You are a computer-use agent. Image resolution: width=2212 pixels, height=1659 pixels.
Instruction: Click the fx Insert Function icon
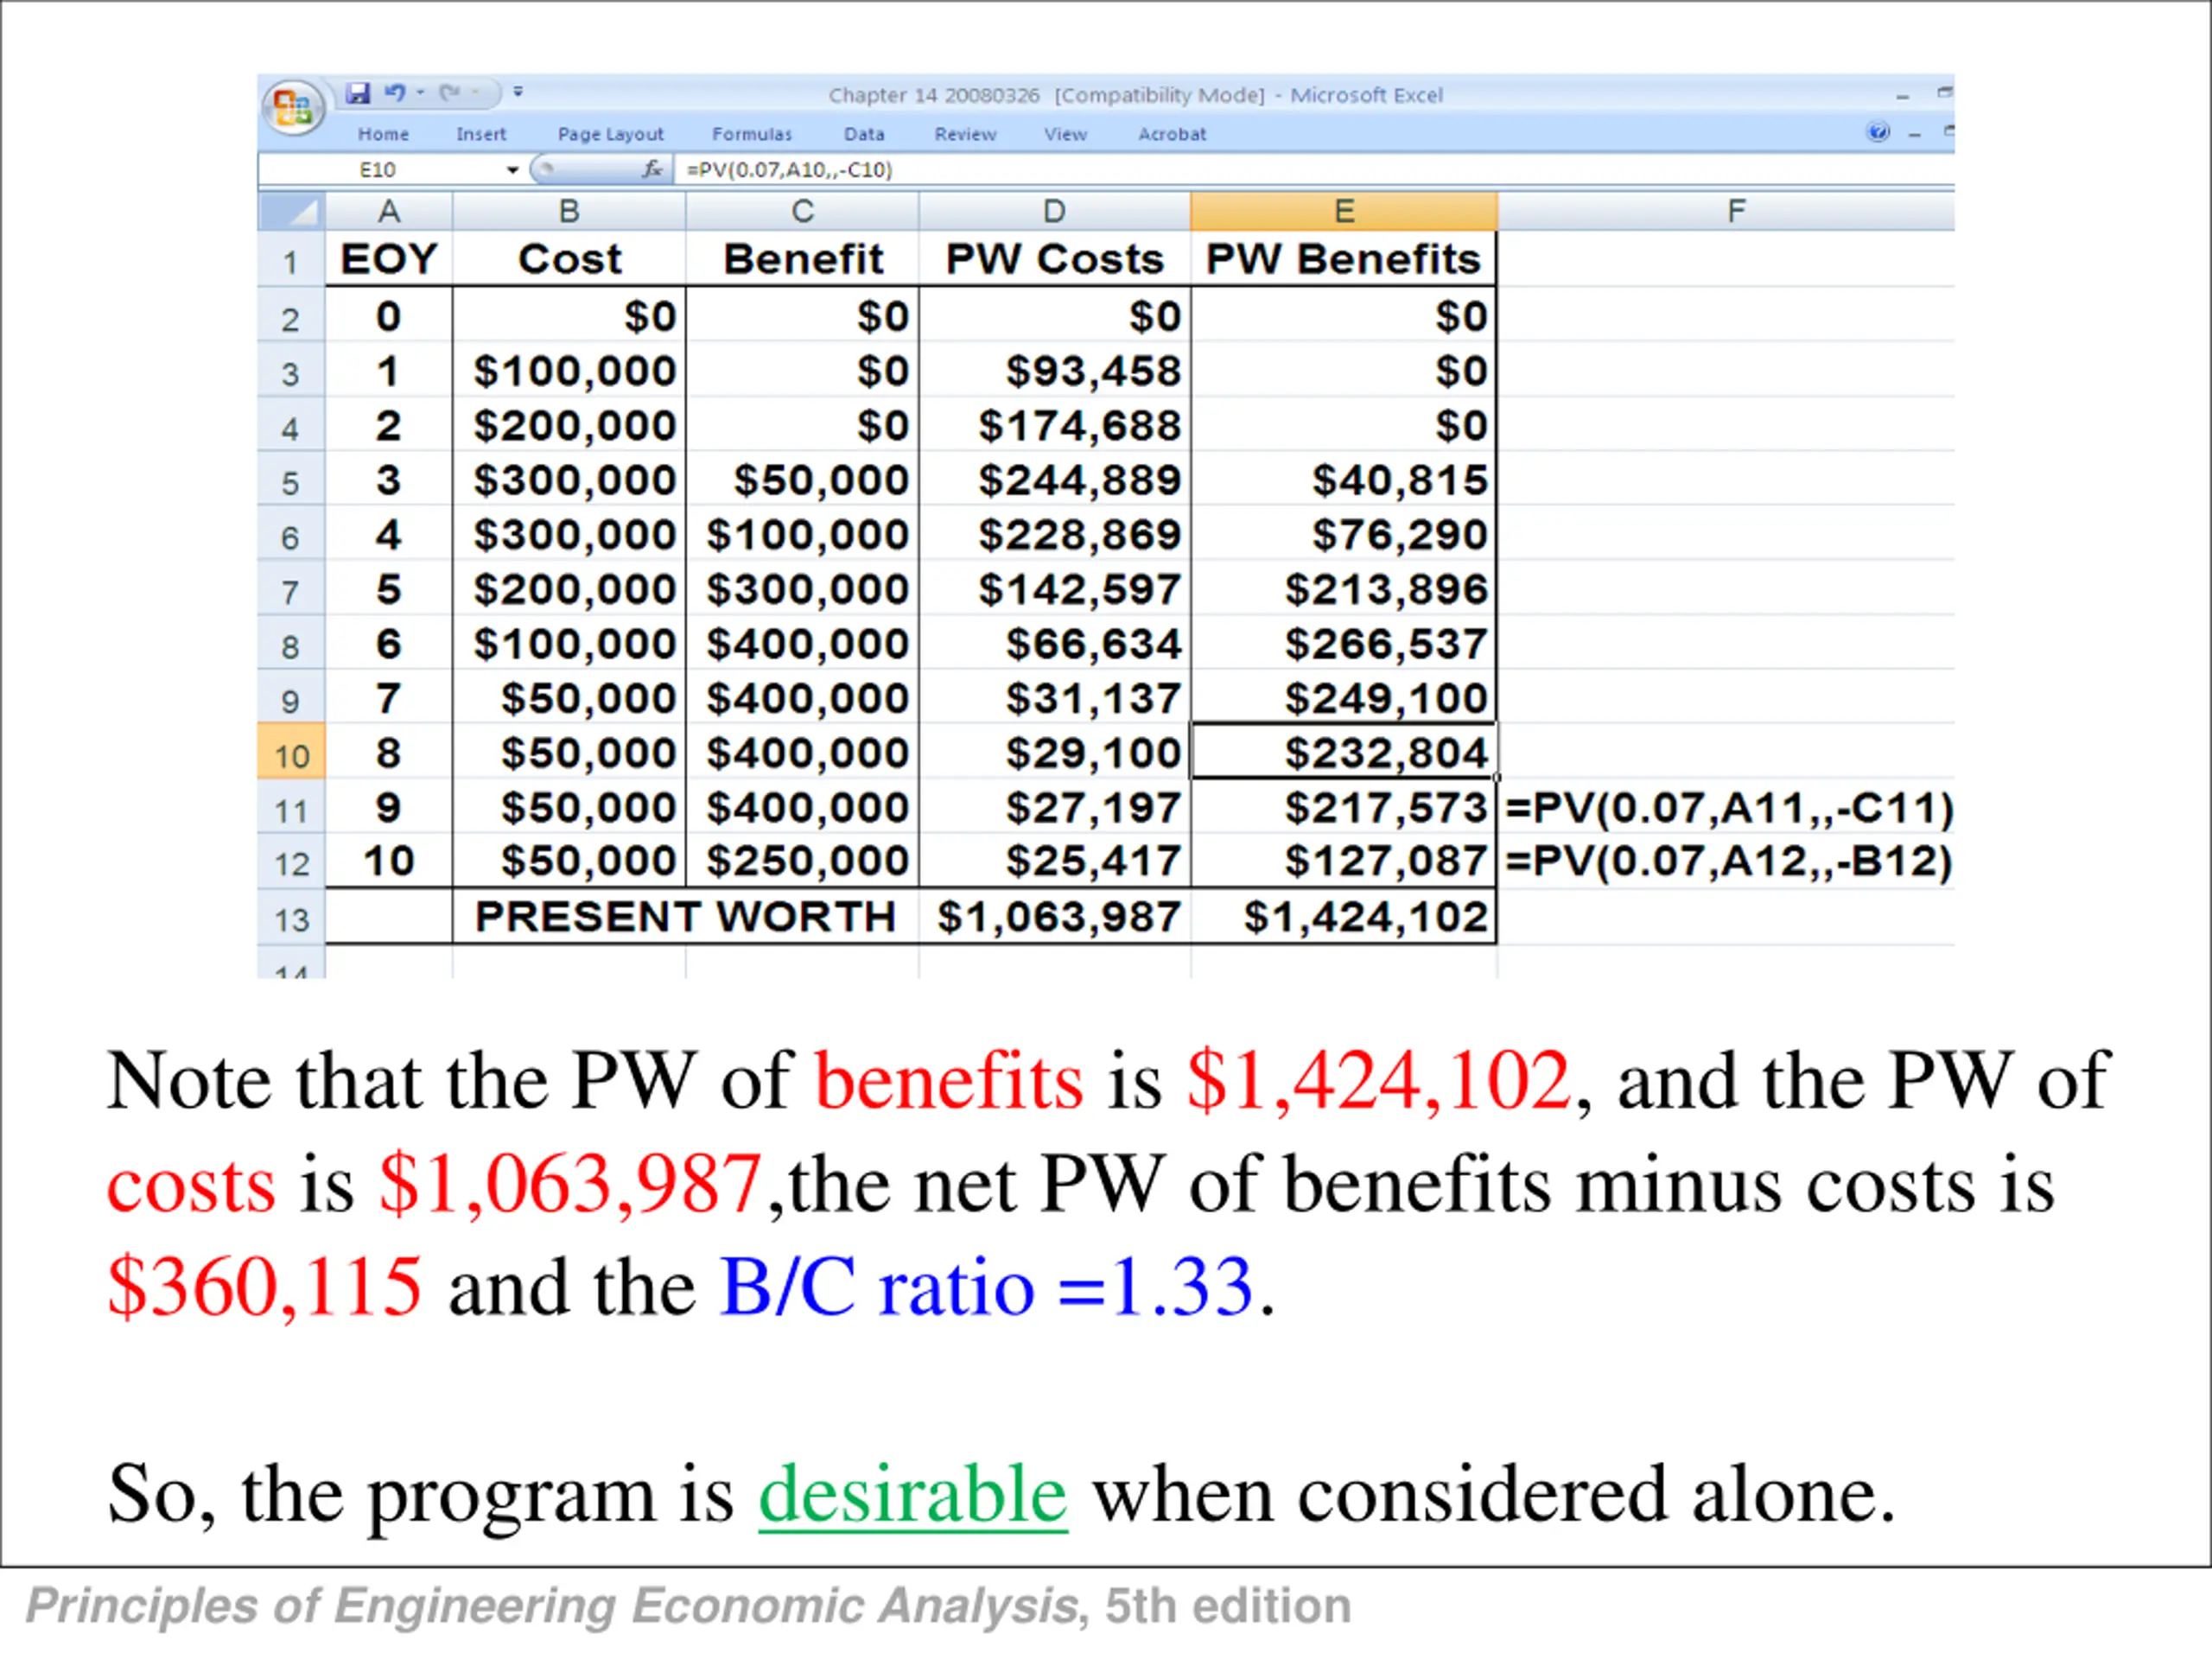652,169
